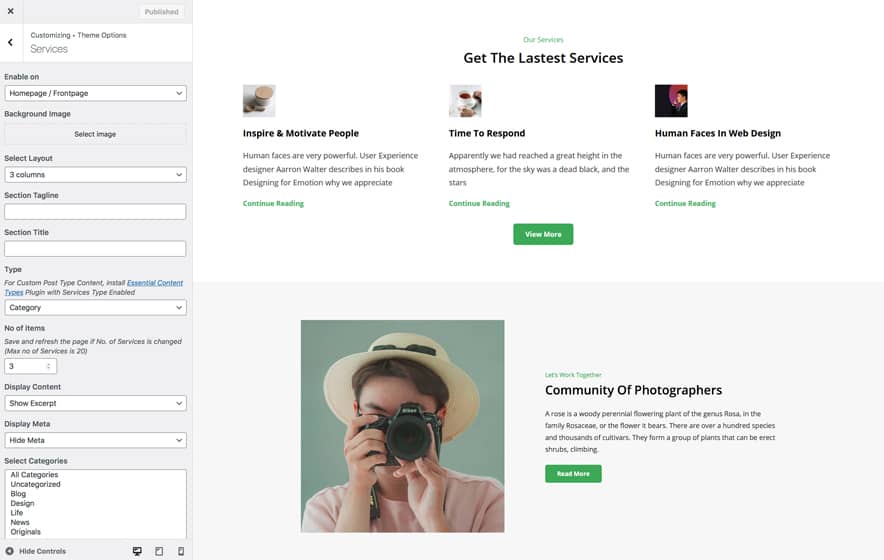Open the Enable on Homepage / Frontpage dropdown
The image size is (884, 560).
(x=95, y=93)
